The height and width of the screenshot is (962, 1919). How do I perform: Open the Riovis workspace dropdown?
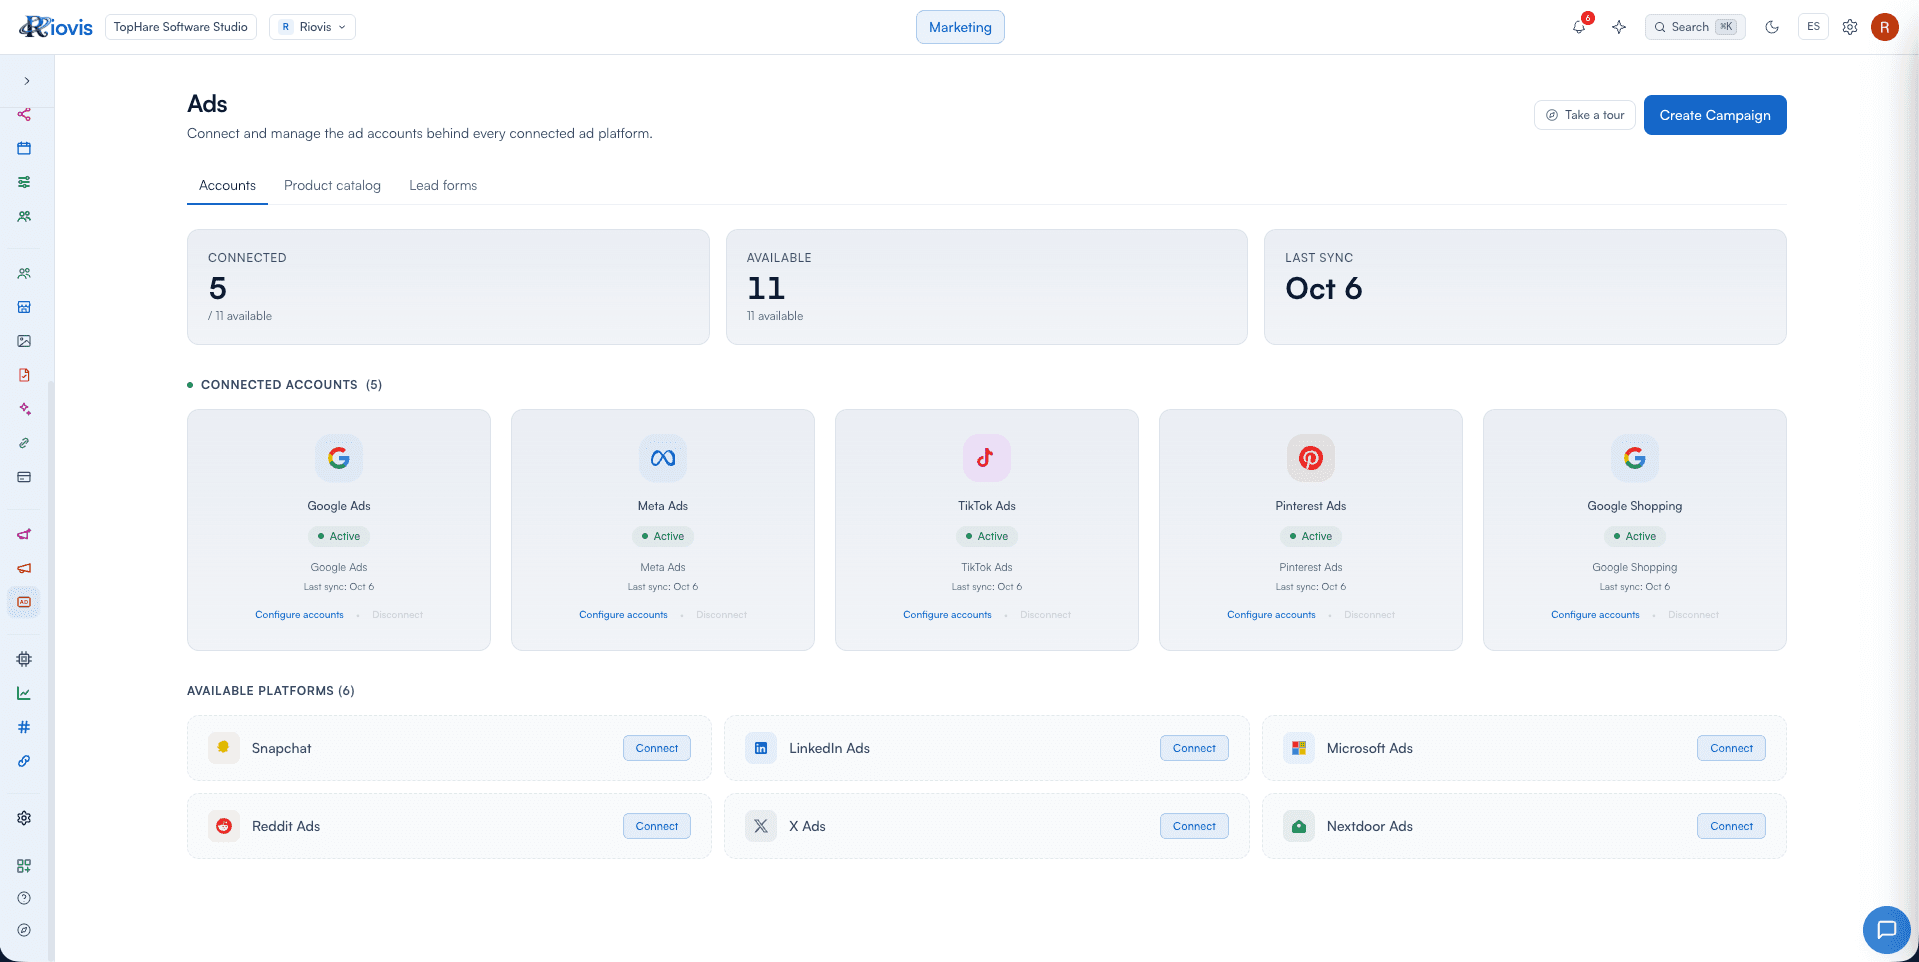pos(313,27)
